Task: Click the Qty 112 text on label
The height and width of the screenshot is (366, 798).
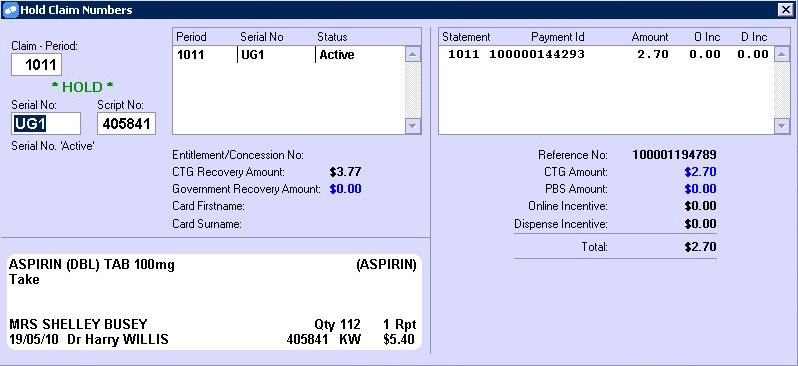Action: click(337, 324)
